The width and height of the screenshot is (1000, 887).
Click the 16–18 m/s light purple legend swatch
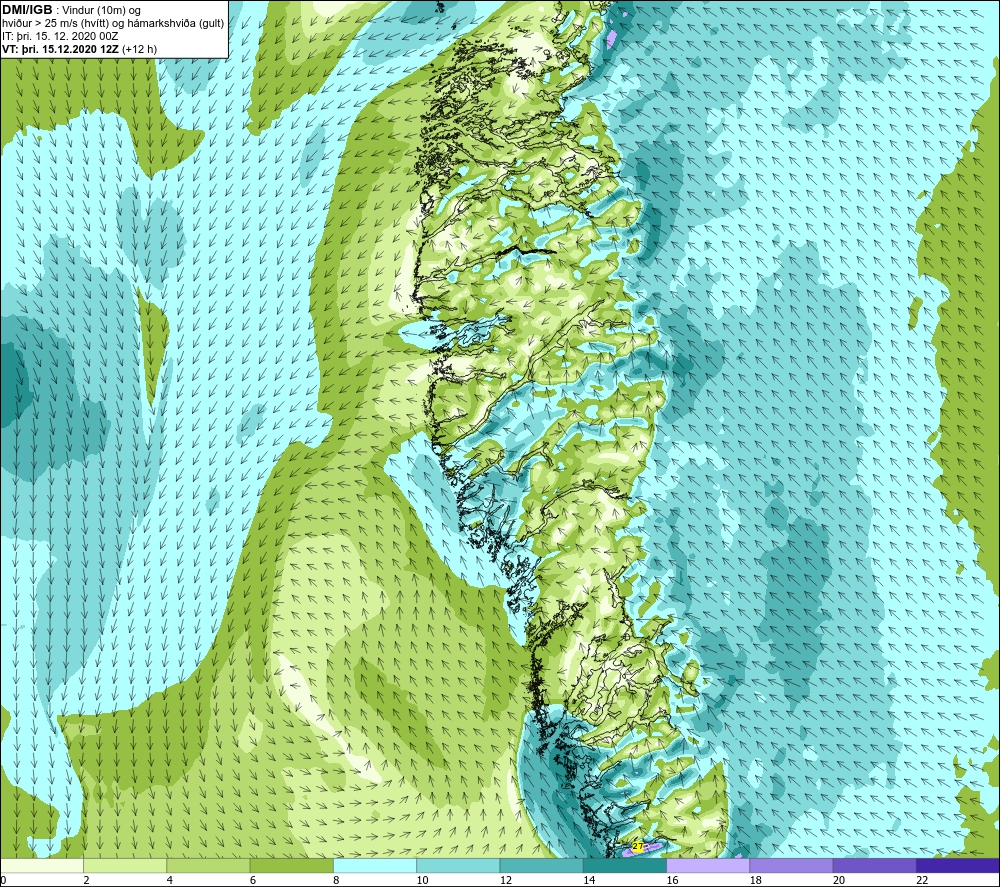(708, 865)
